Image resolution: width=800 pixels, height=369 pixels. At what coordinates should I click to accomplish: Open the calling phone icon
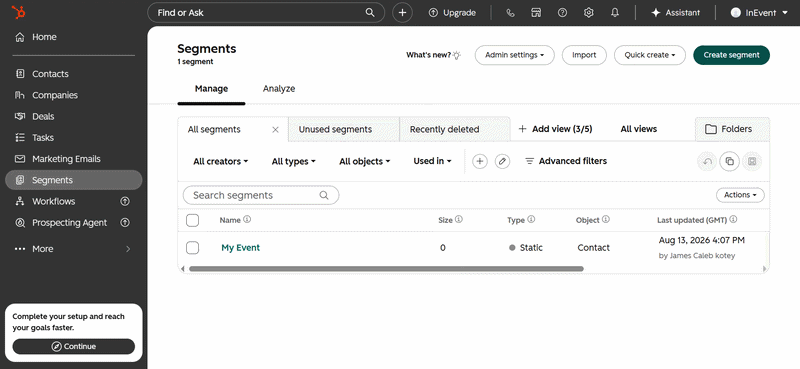tap(510, 13)
